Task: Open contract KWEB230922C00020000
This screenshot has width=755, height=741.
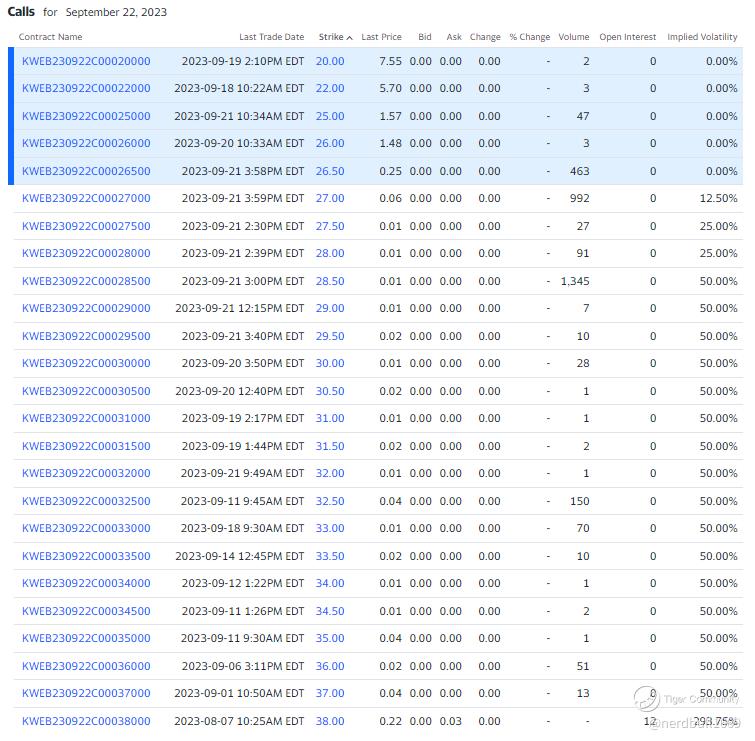Action: (86, 61)
